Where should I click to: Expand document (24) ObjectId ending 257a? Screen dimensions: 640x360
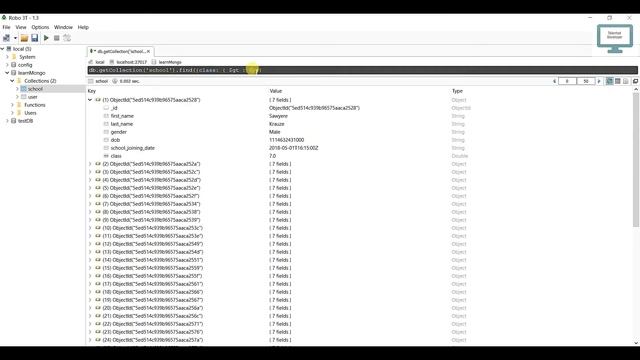pyautogui.click(x=90, y=340)
